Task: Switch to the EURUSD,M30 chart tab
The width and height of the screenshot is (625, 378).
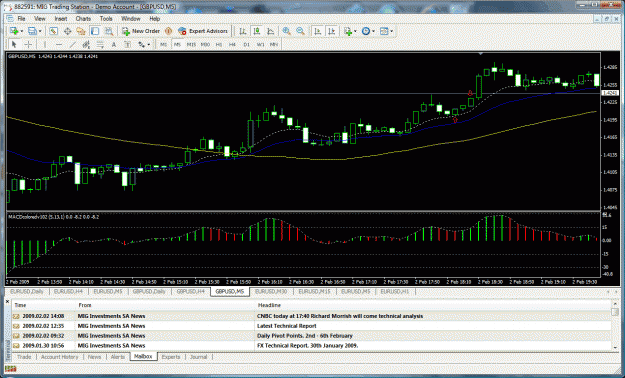Action: click(x=271, y=292)
